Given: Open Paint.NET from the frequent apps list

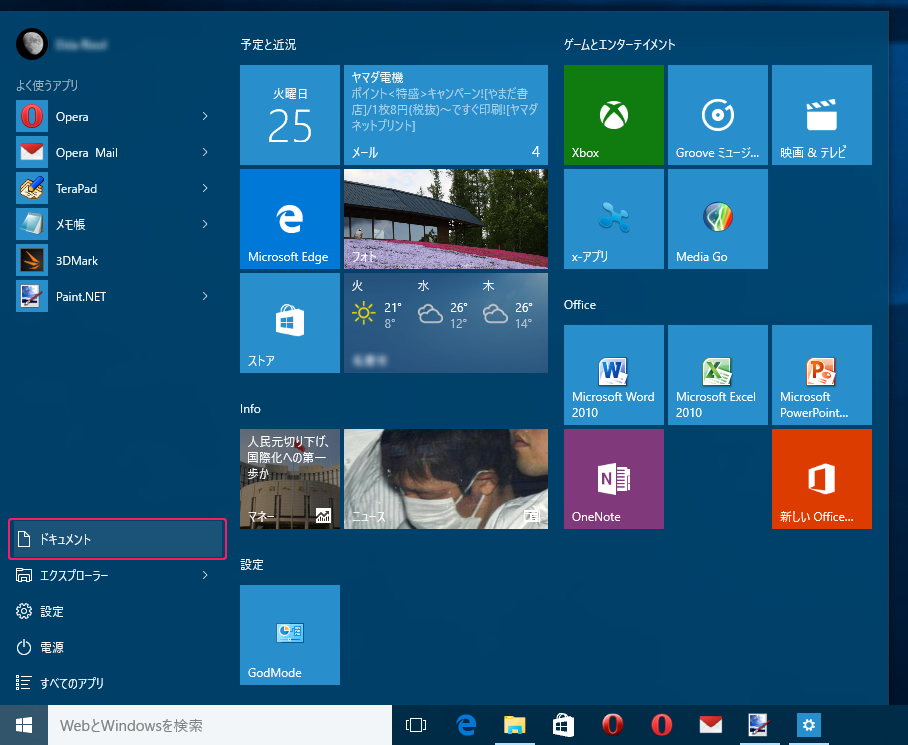Looking at the screenshot, I should (112, 296).
